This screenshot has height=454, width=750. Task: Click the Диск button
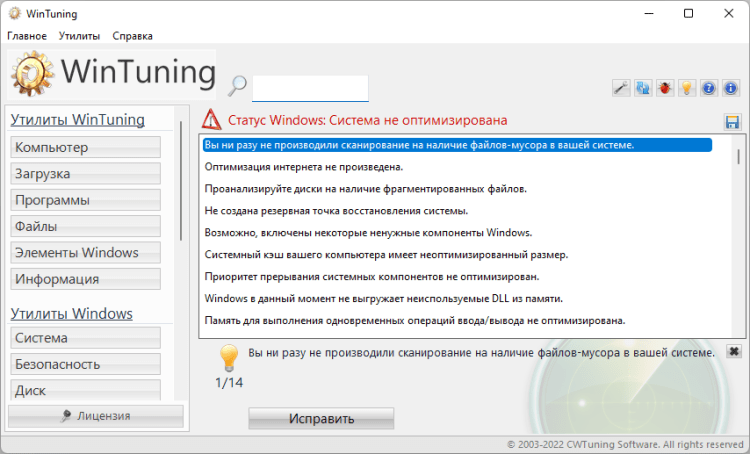click(x=86, y=389)
